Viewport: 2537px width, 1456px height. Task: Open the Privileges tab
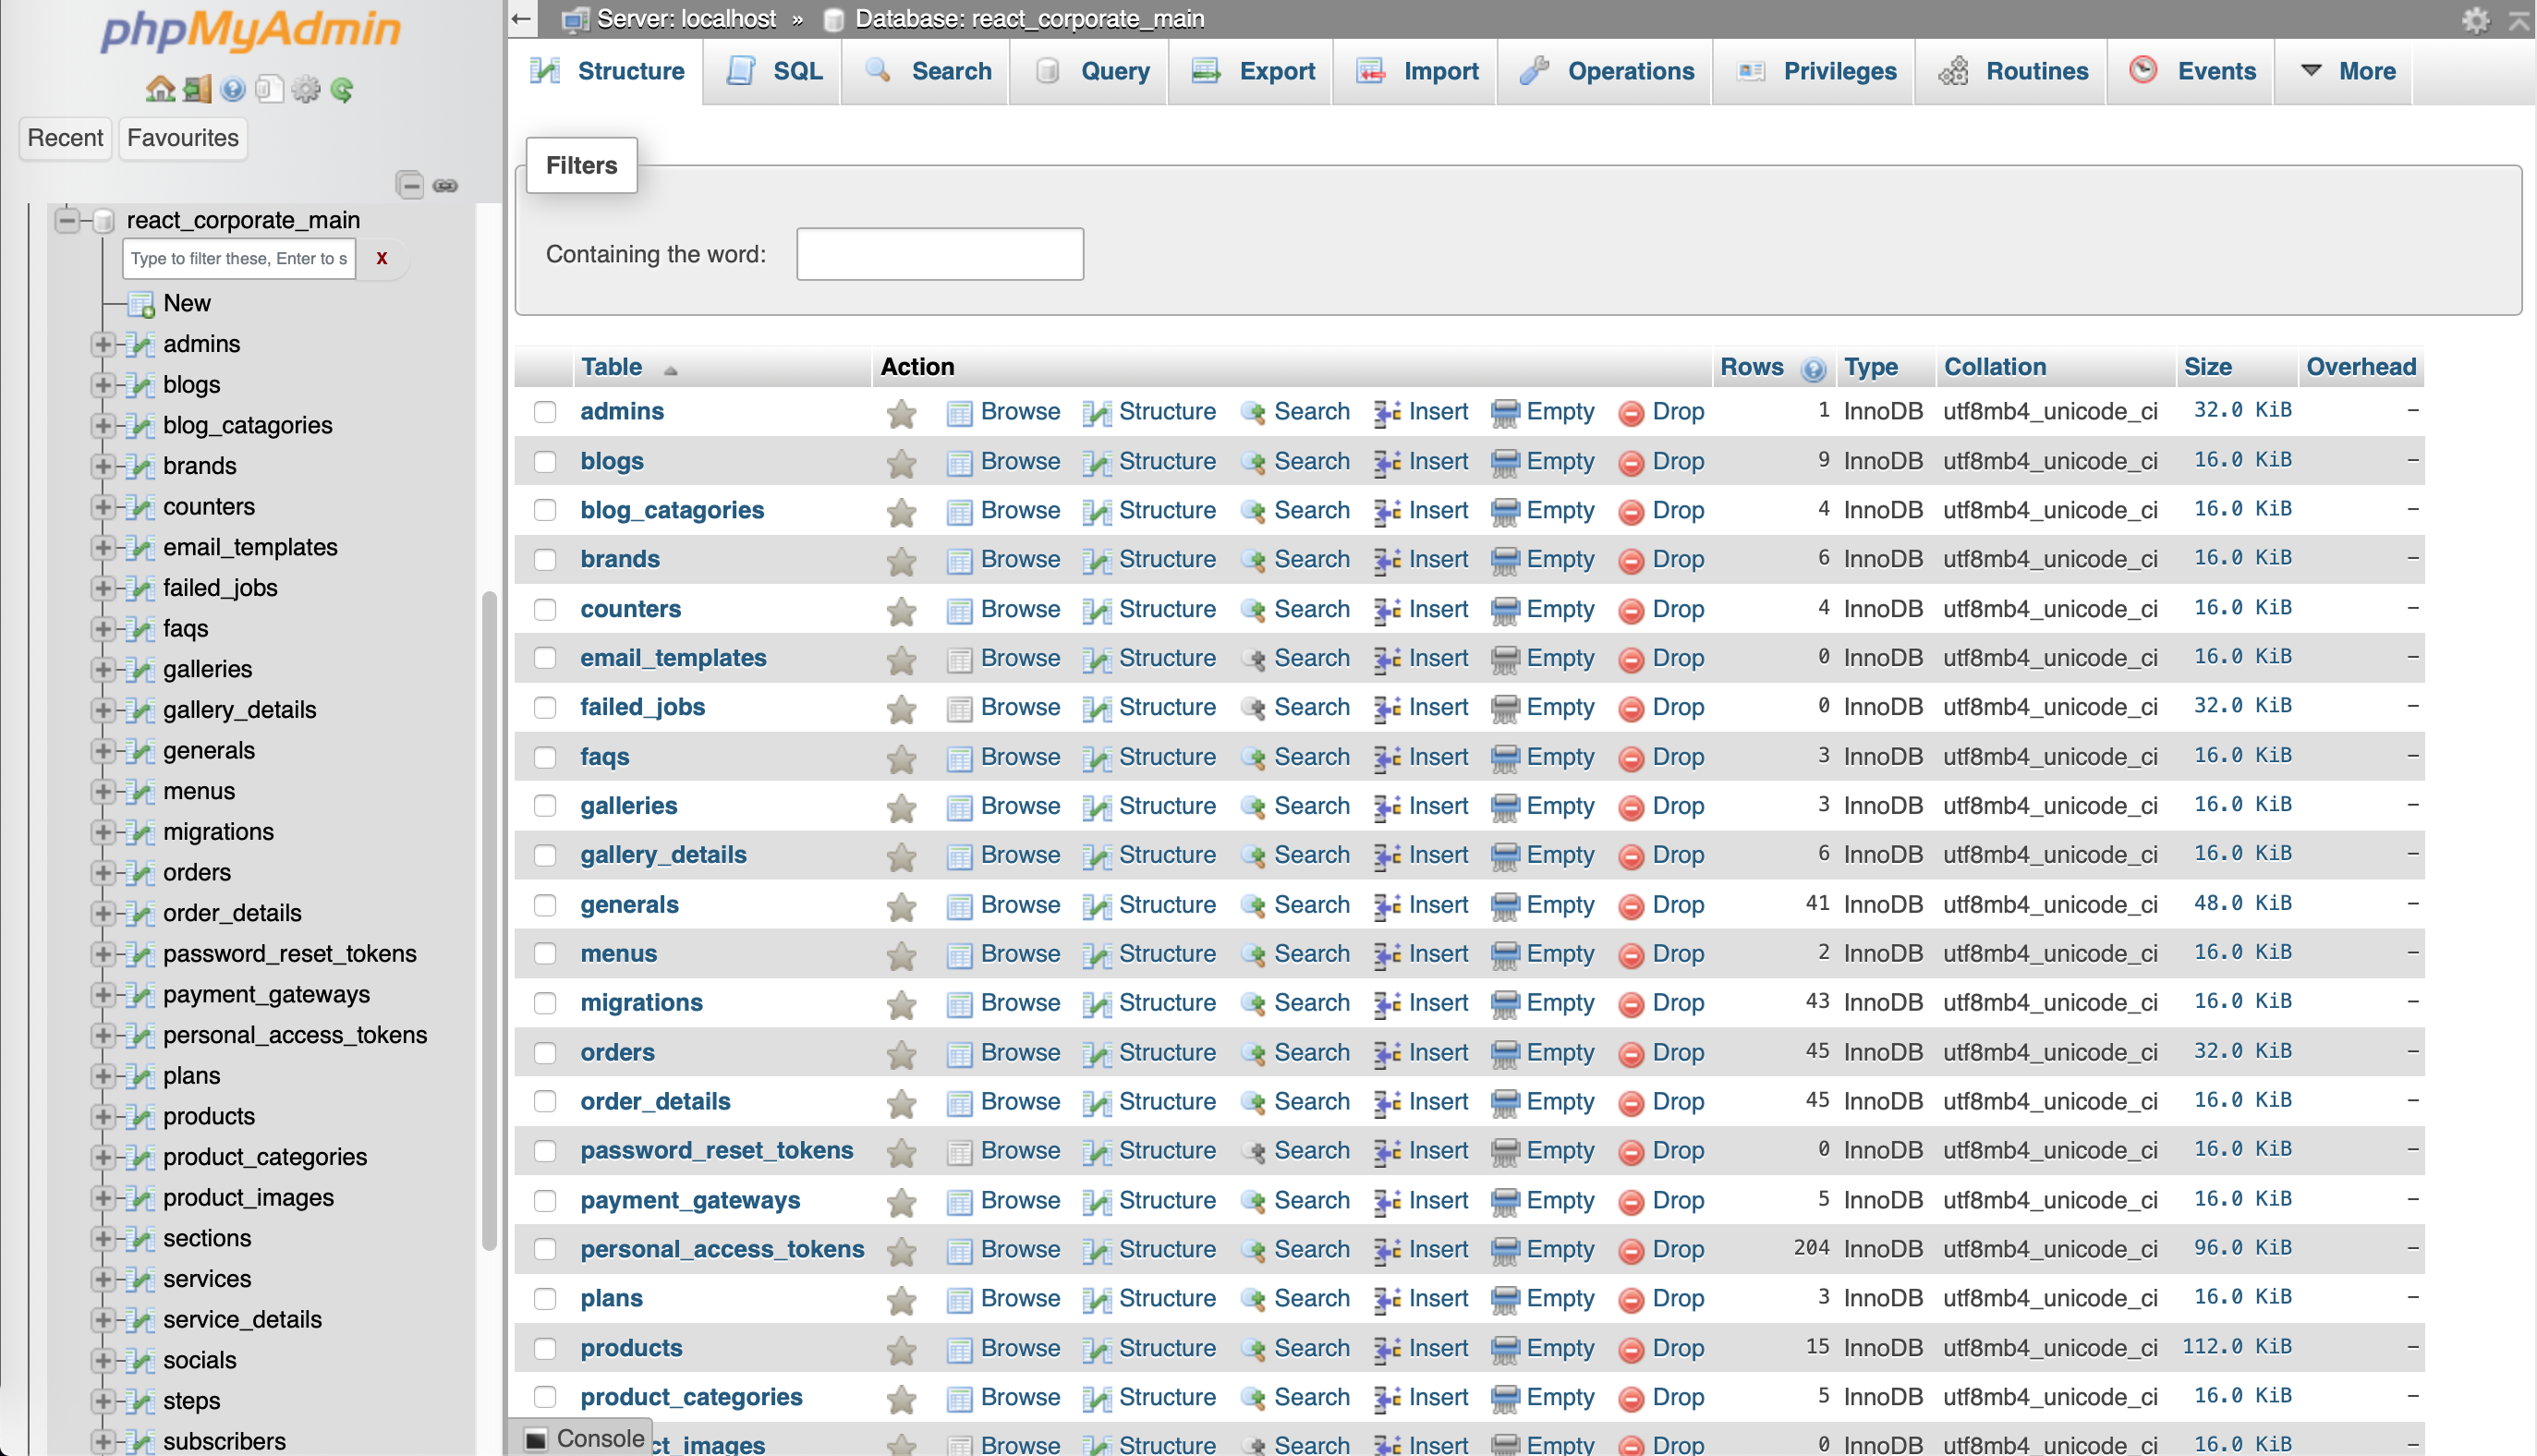click(1815, 71)
